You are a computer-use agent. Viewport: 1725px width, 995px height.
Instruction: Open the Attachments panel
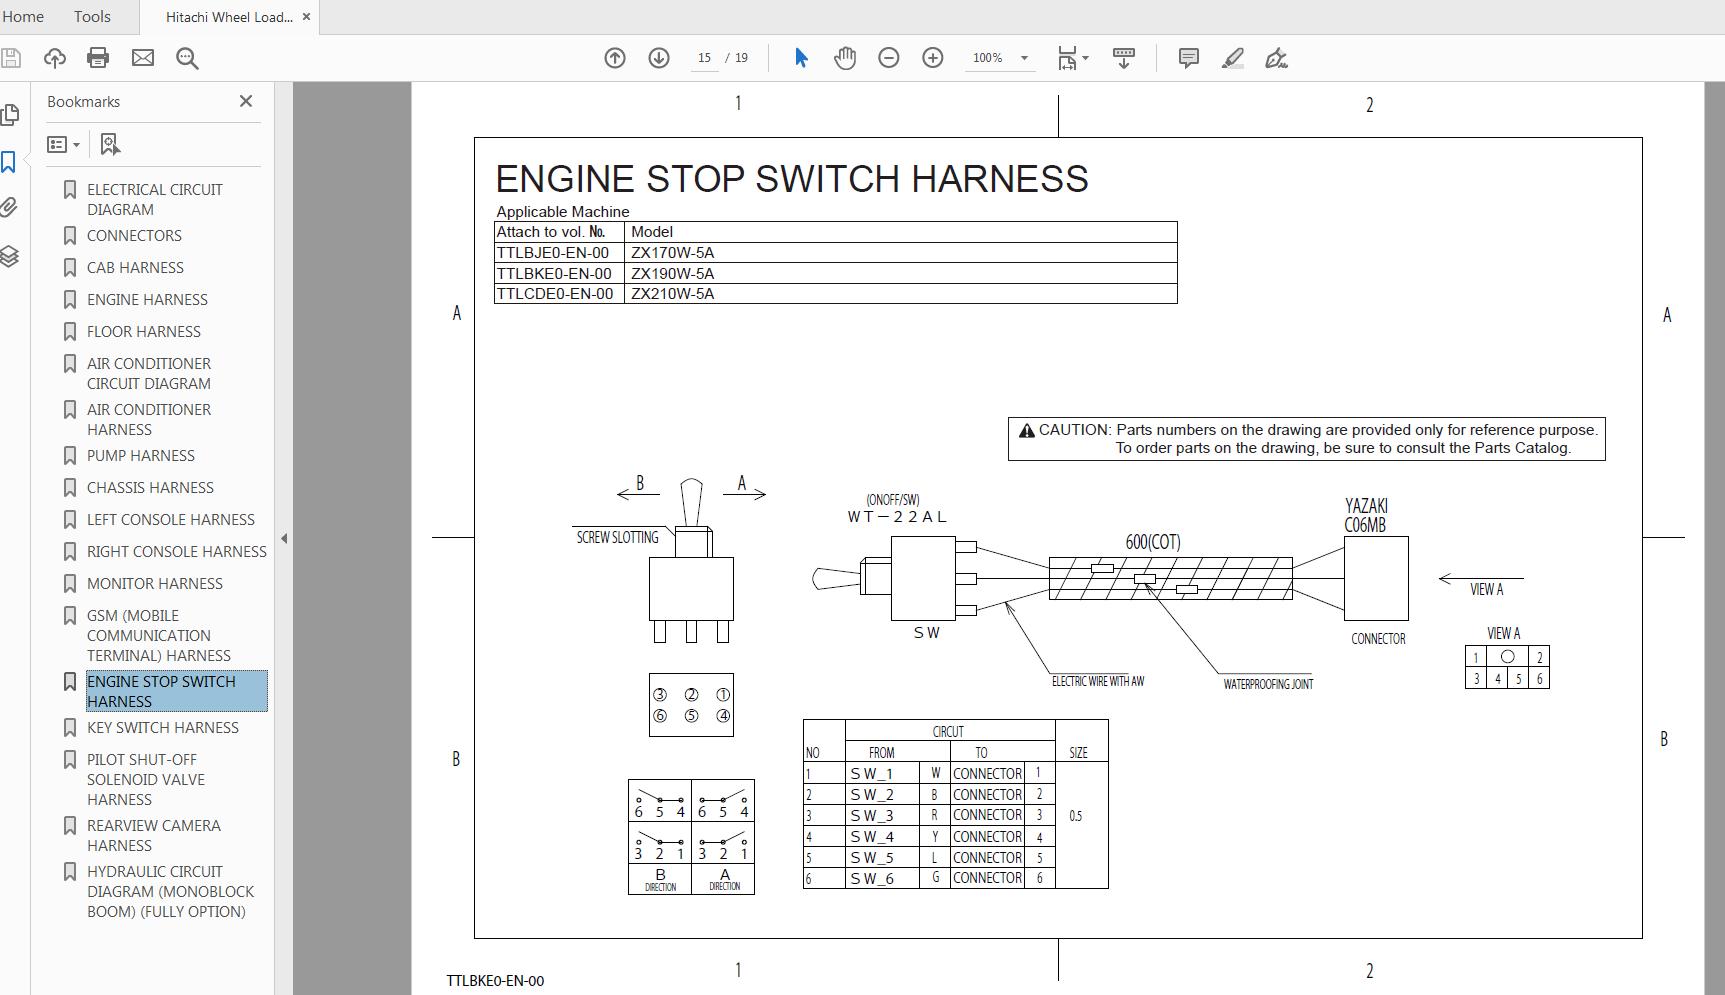click(10, 208)
